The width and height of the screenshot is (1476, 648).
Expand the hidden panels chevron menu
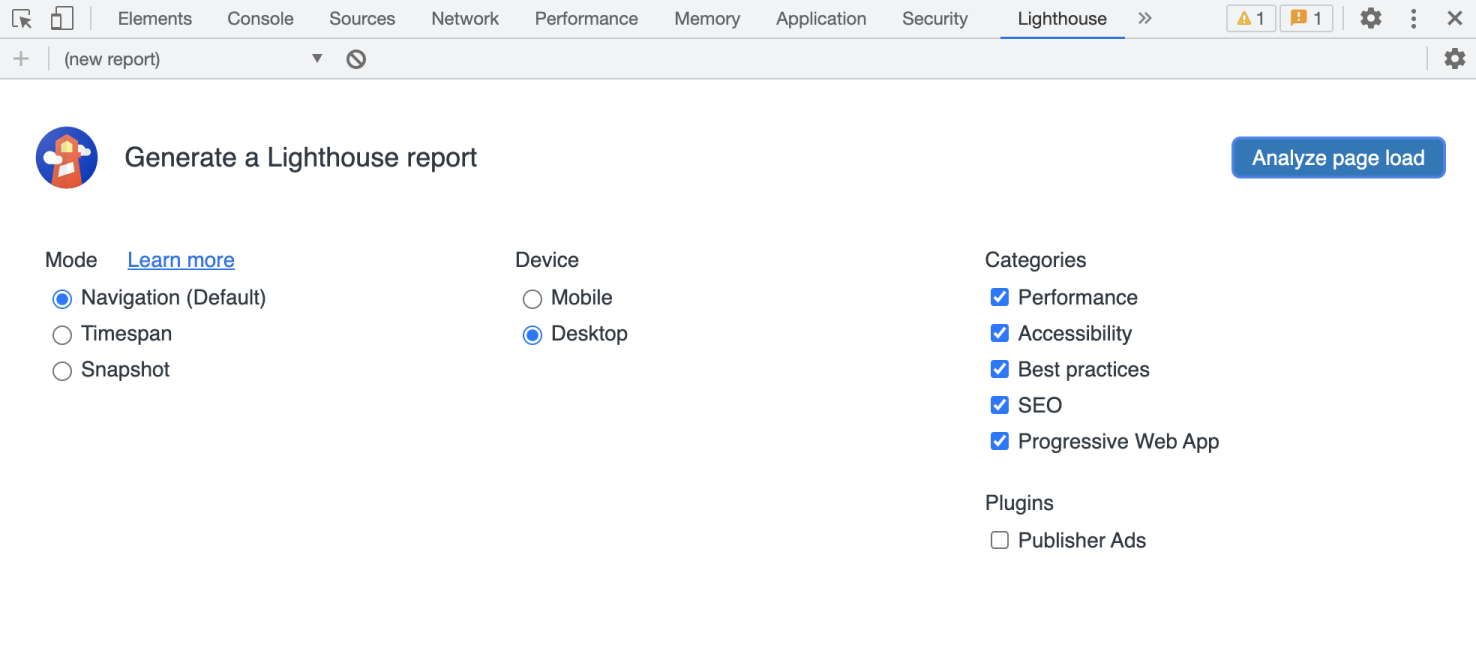coord(1145,18)
